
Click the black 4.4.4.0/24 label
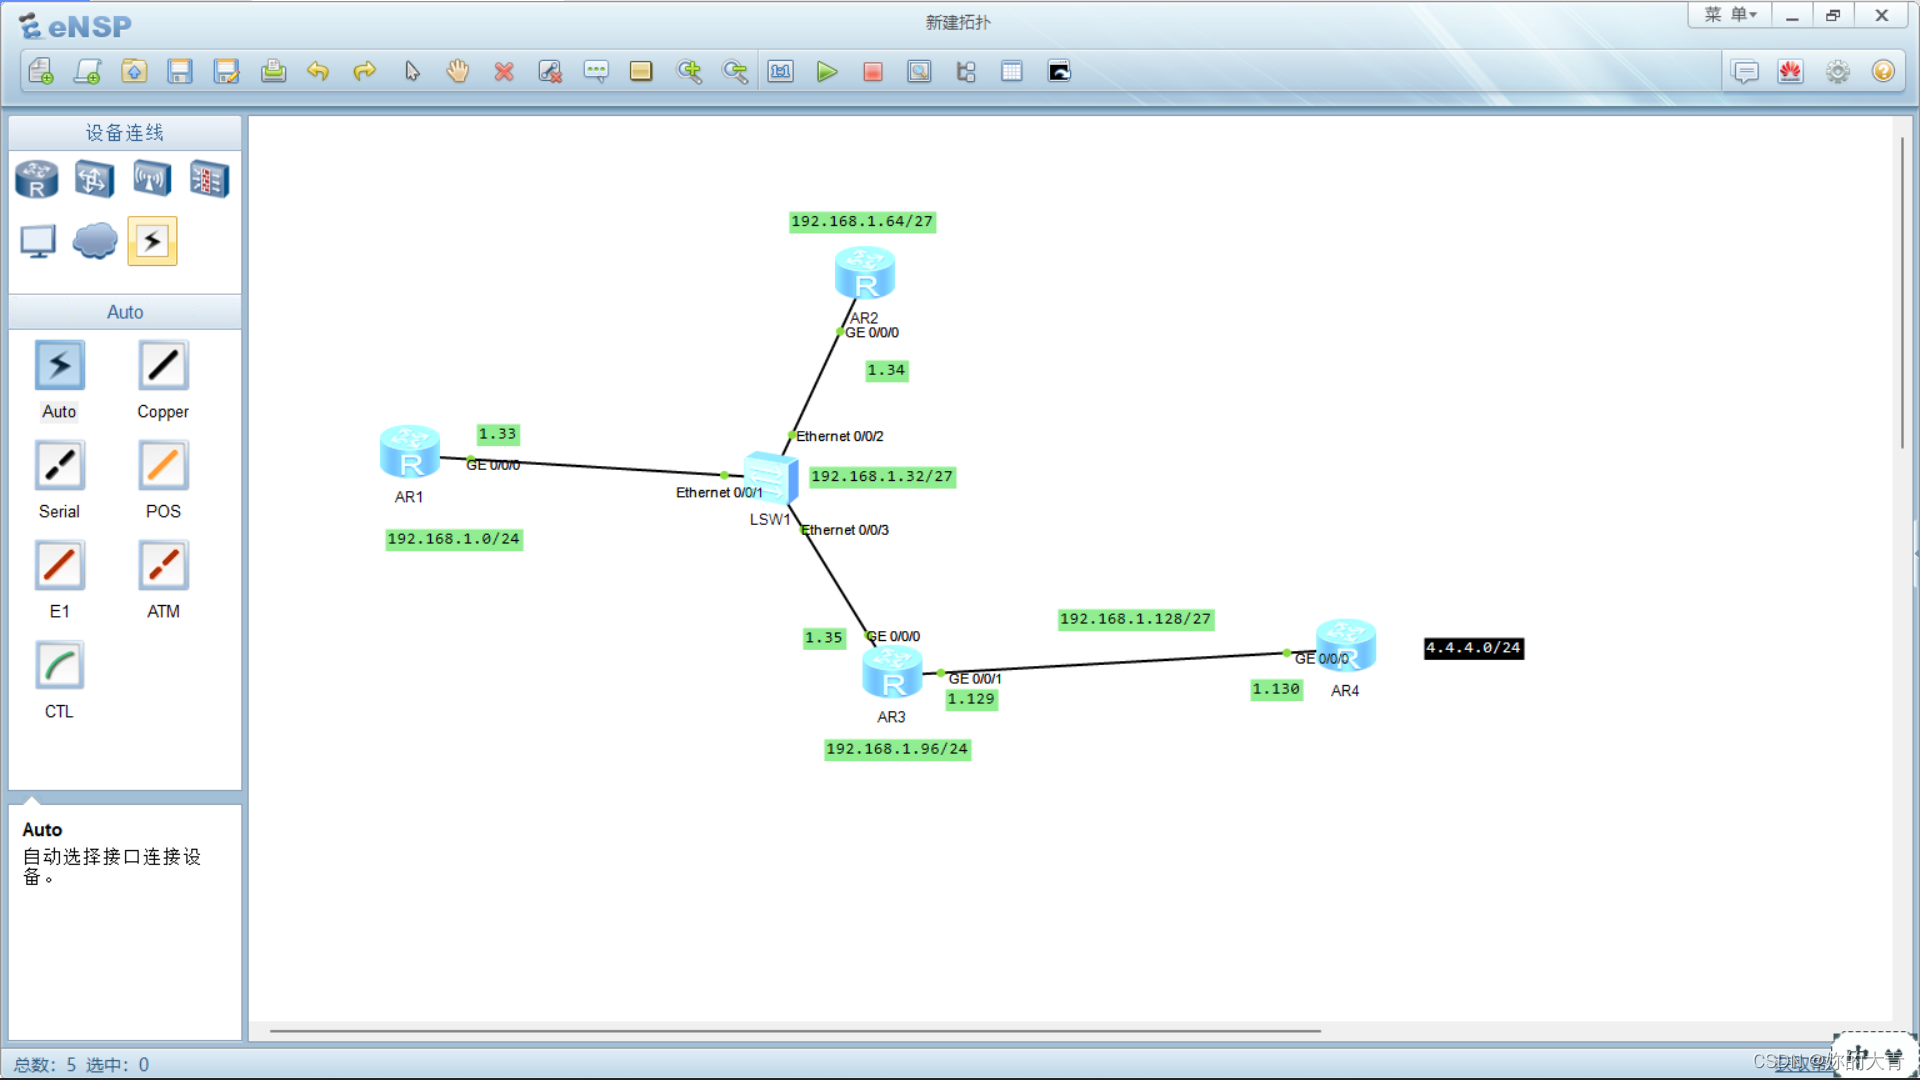(x=1474, y=649)
